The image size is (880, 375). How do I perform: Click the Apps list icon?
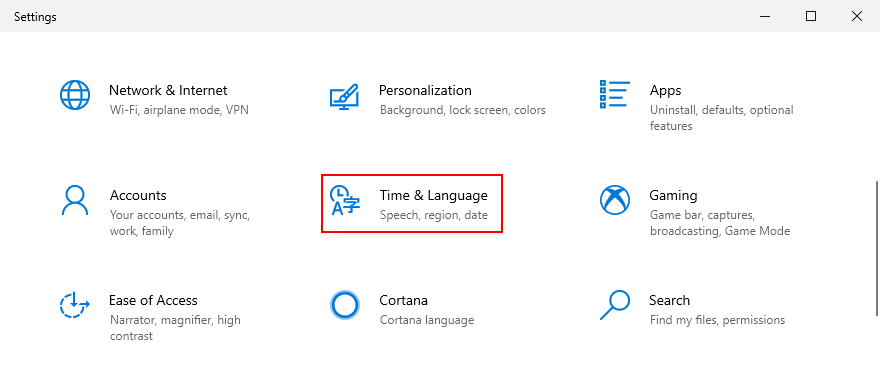coord(615,94)
